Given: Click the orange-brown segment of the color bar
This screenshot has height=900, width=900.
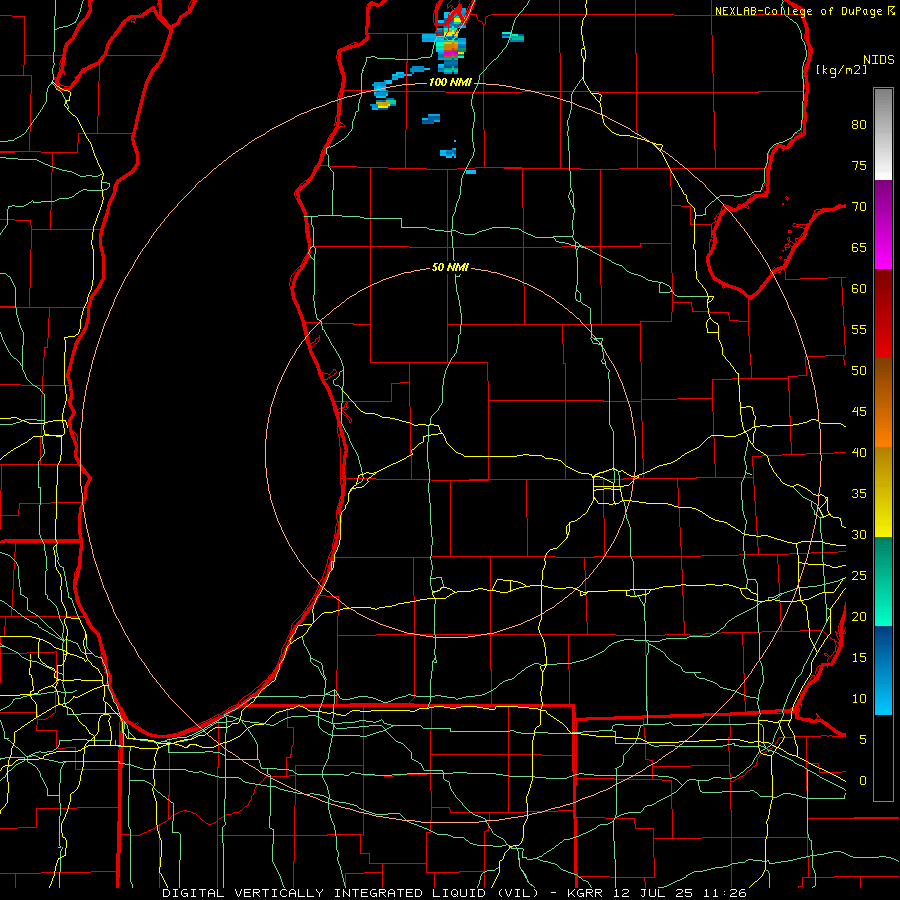Looking at the screenshot, I should [883, 403].
